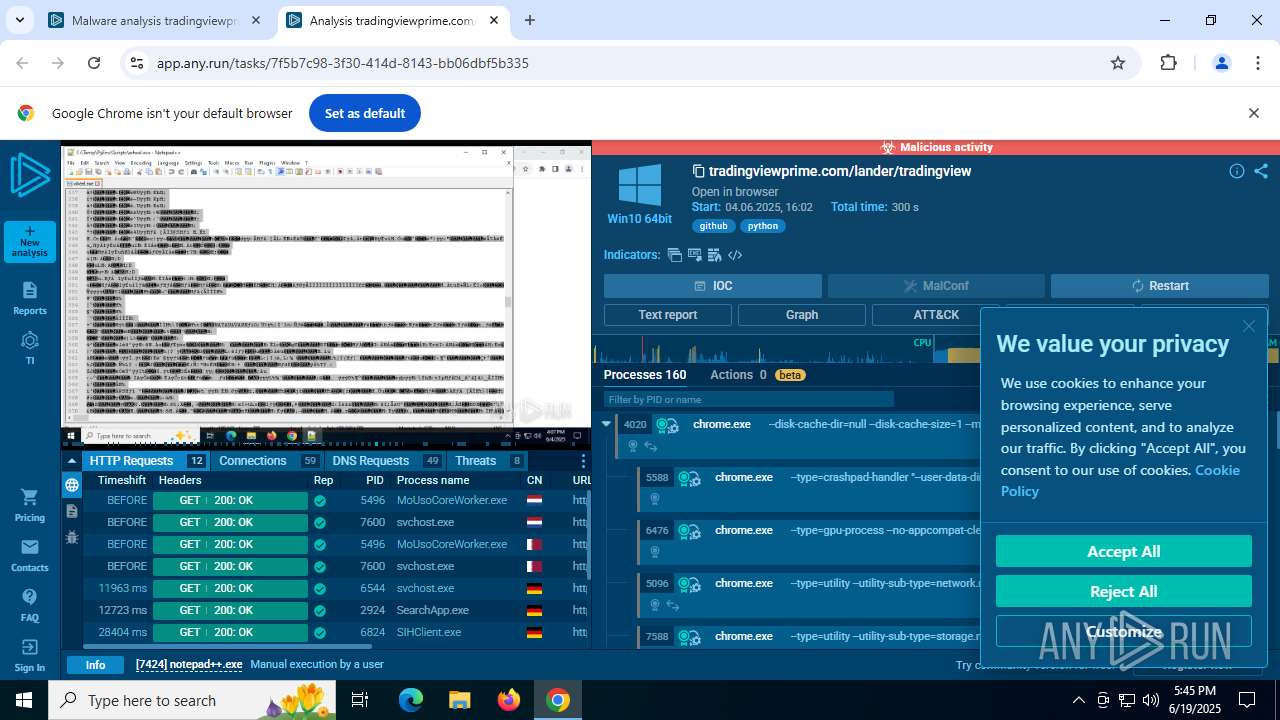Click the [7424] notepad++.exe link
Viewport: 1280px width, 720px height.
click(x=189, y=664)
